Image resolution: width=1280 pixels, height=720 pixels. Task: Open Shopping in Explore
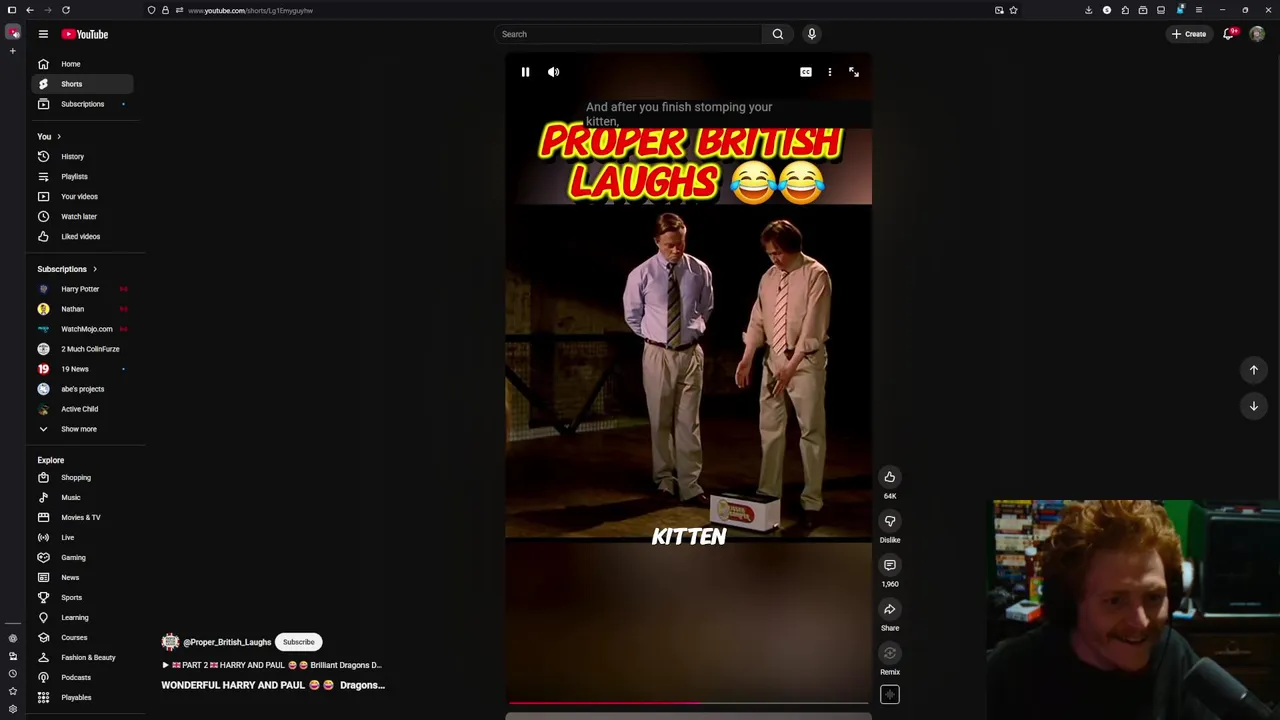(83, 477)
